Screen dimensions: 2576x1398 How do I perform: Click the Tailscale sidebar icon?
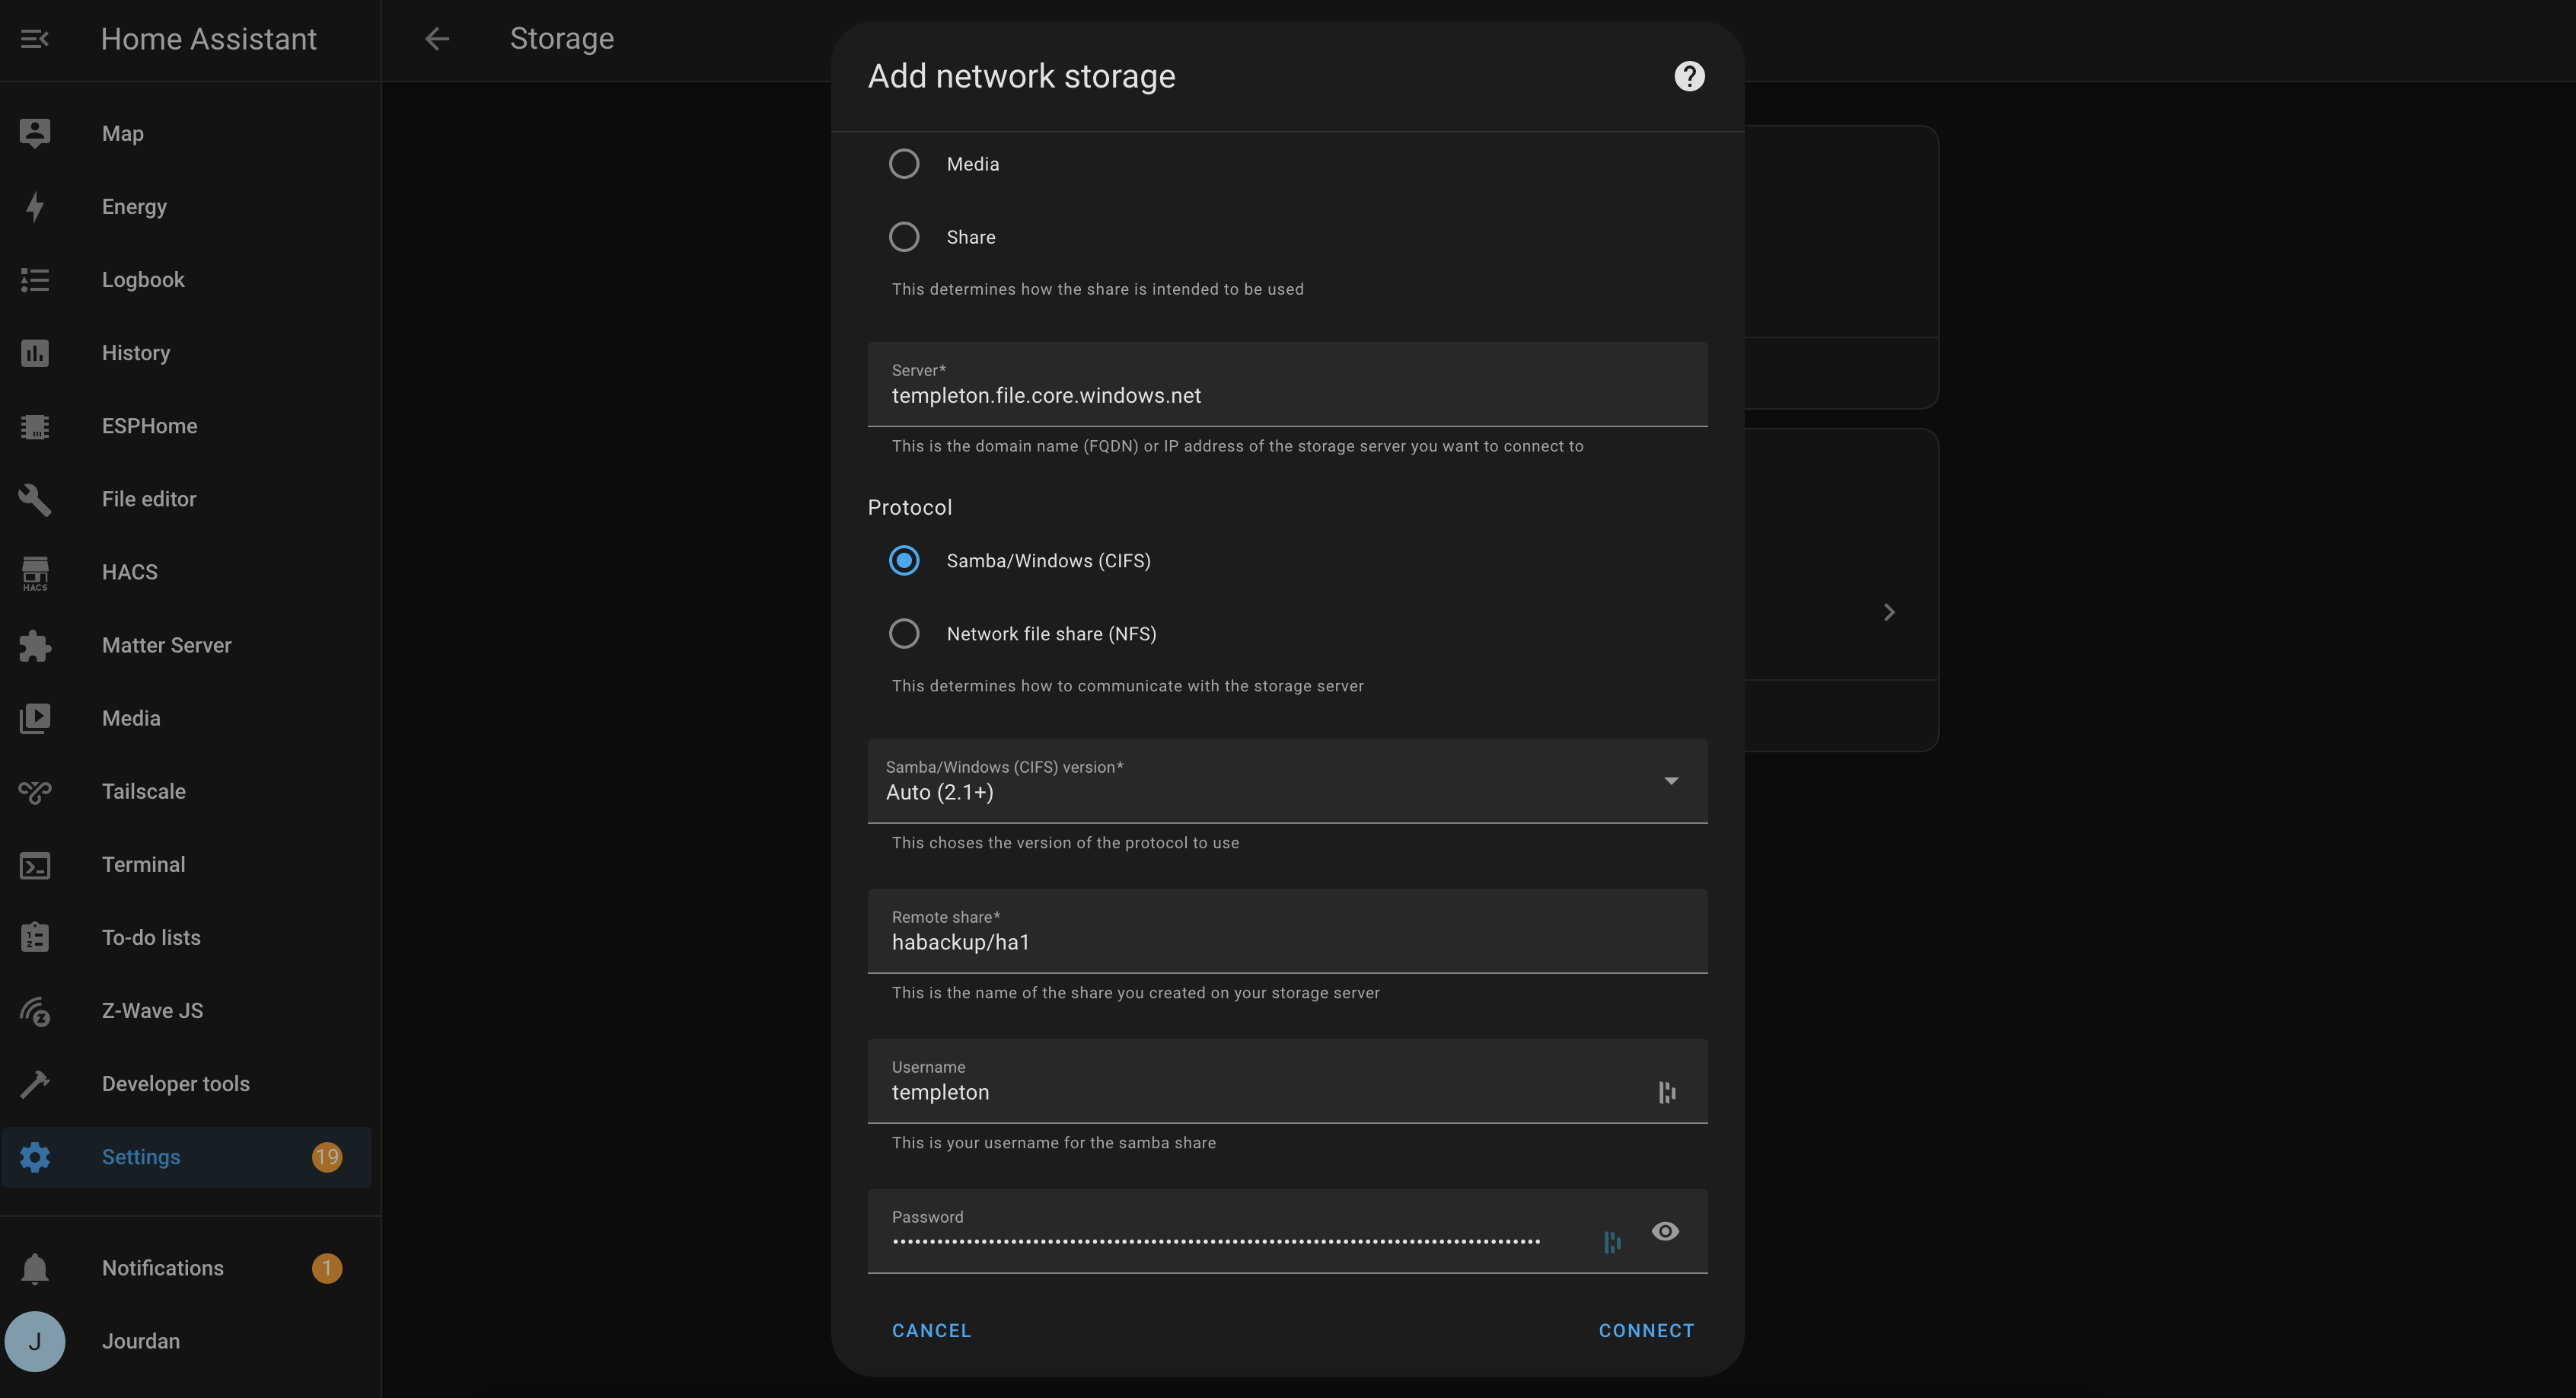click(35, 792)
